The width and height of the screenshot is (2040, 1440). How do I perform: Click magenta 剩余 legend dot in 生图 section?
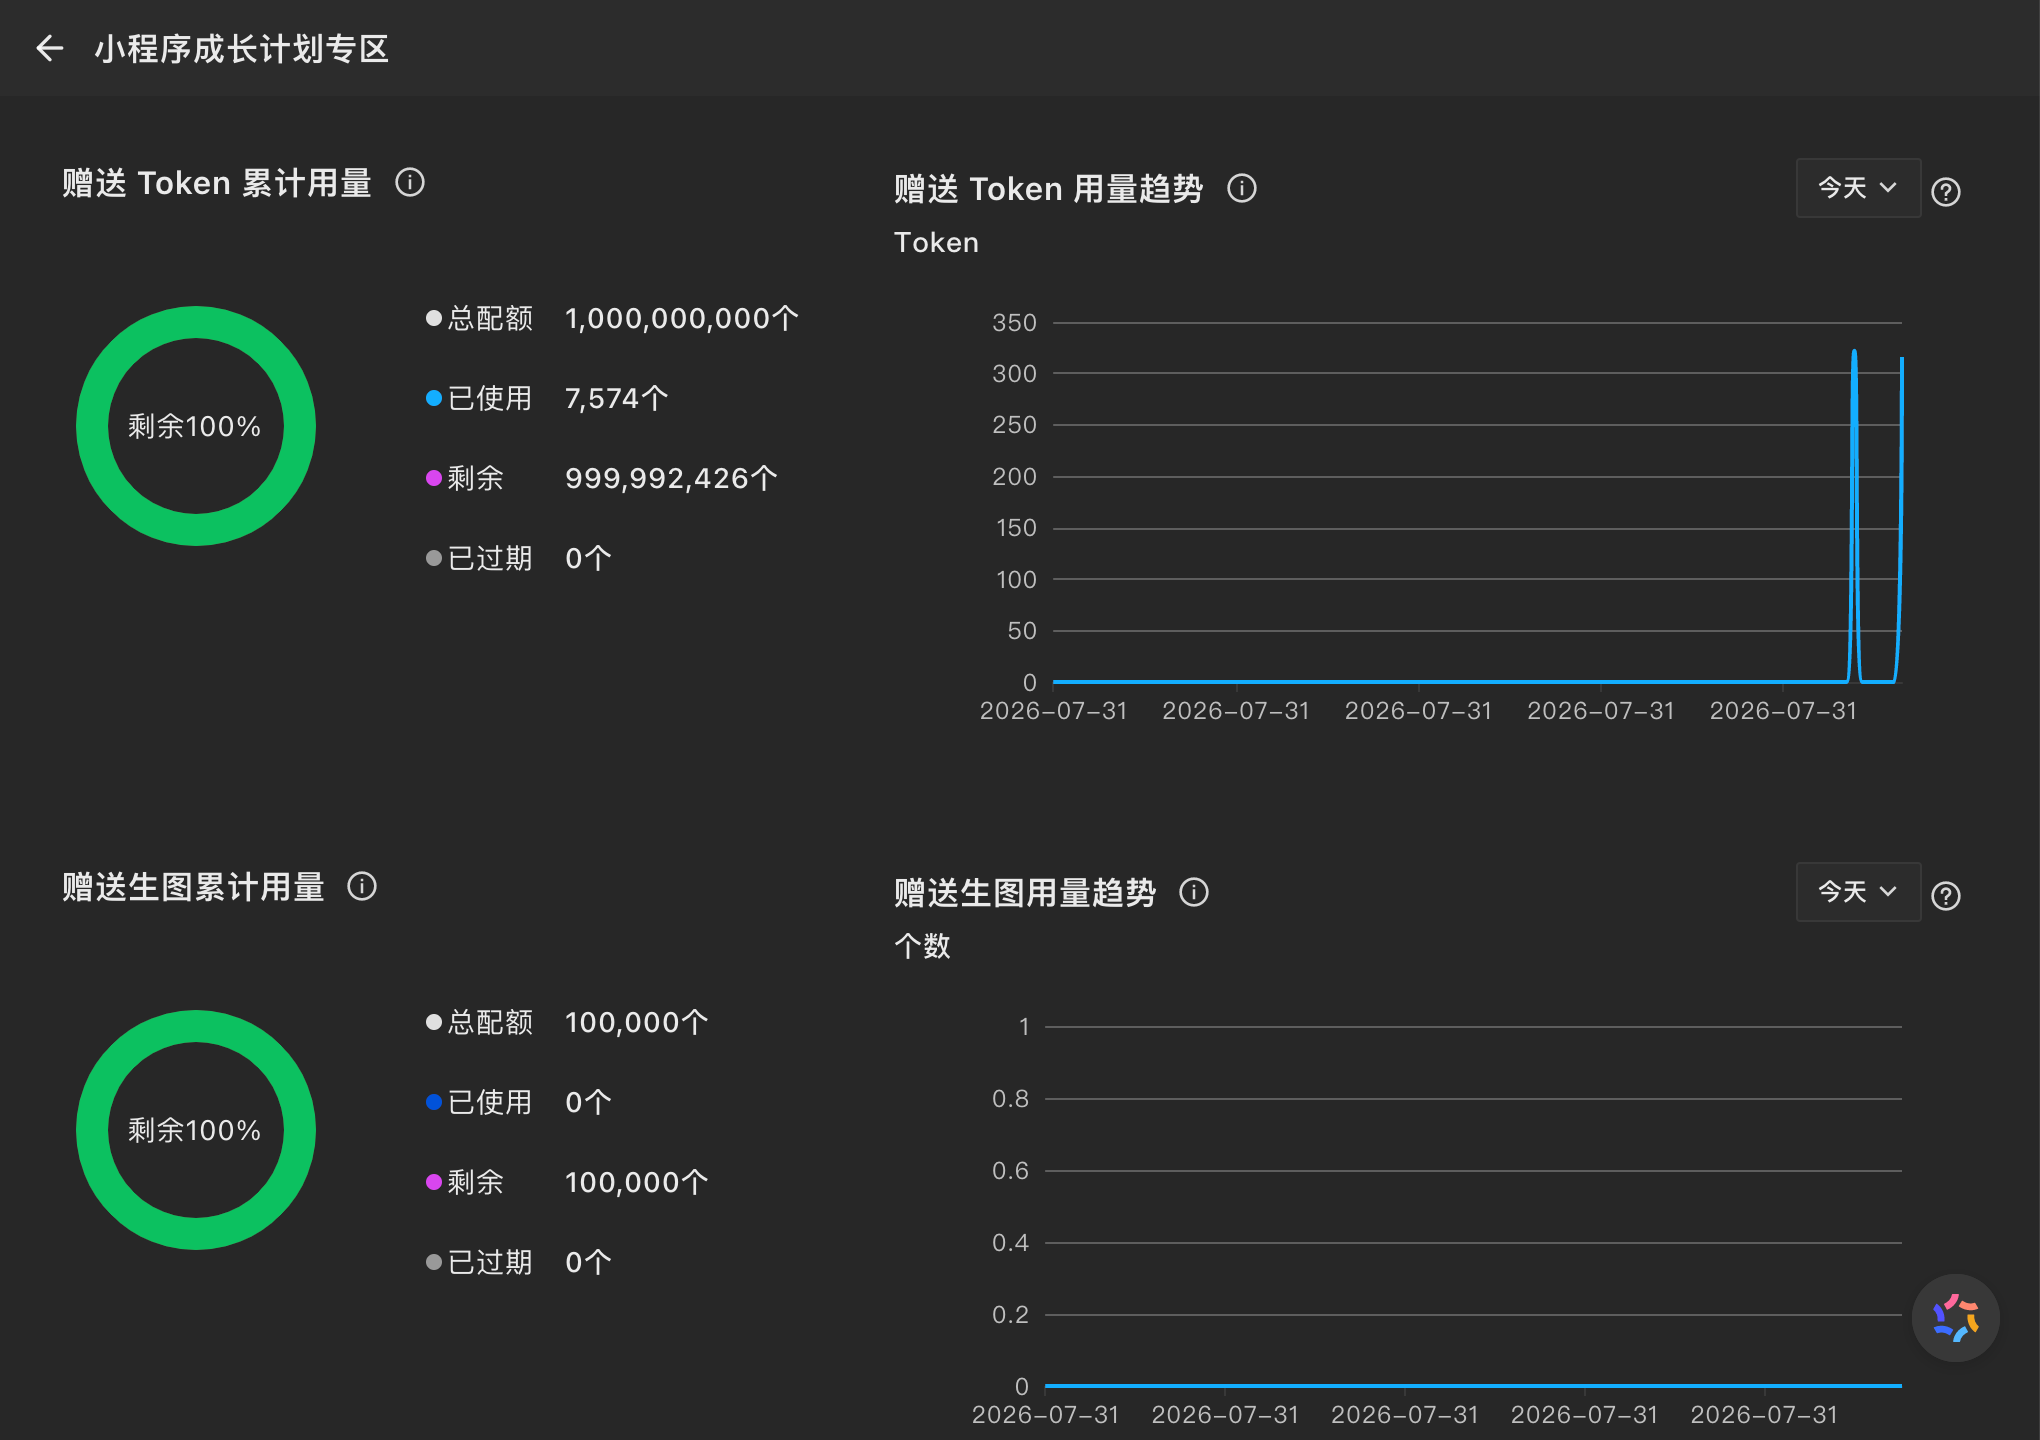tap(434, 1182)
